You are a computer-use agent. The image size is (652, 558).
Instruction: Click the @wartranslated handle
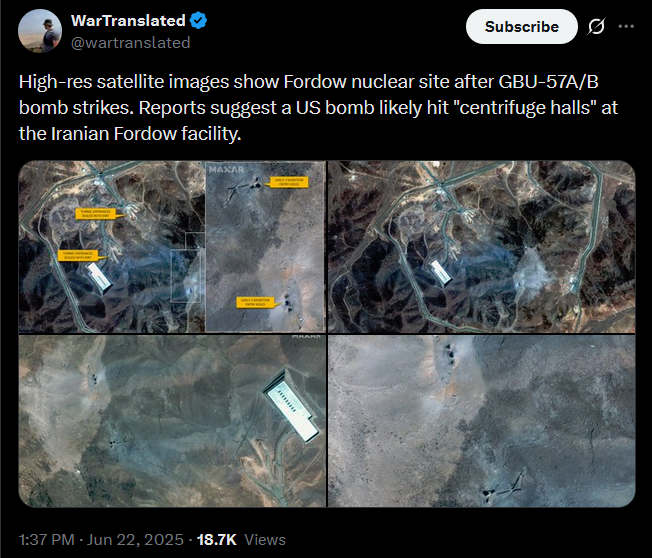131,43
